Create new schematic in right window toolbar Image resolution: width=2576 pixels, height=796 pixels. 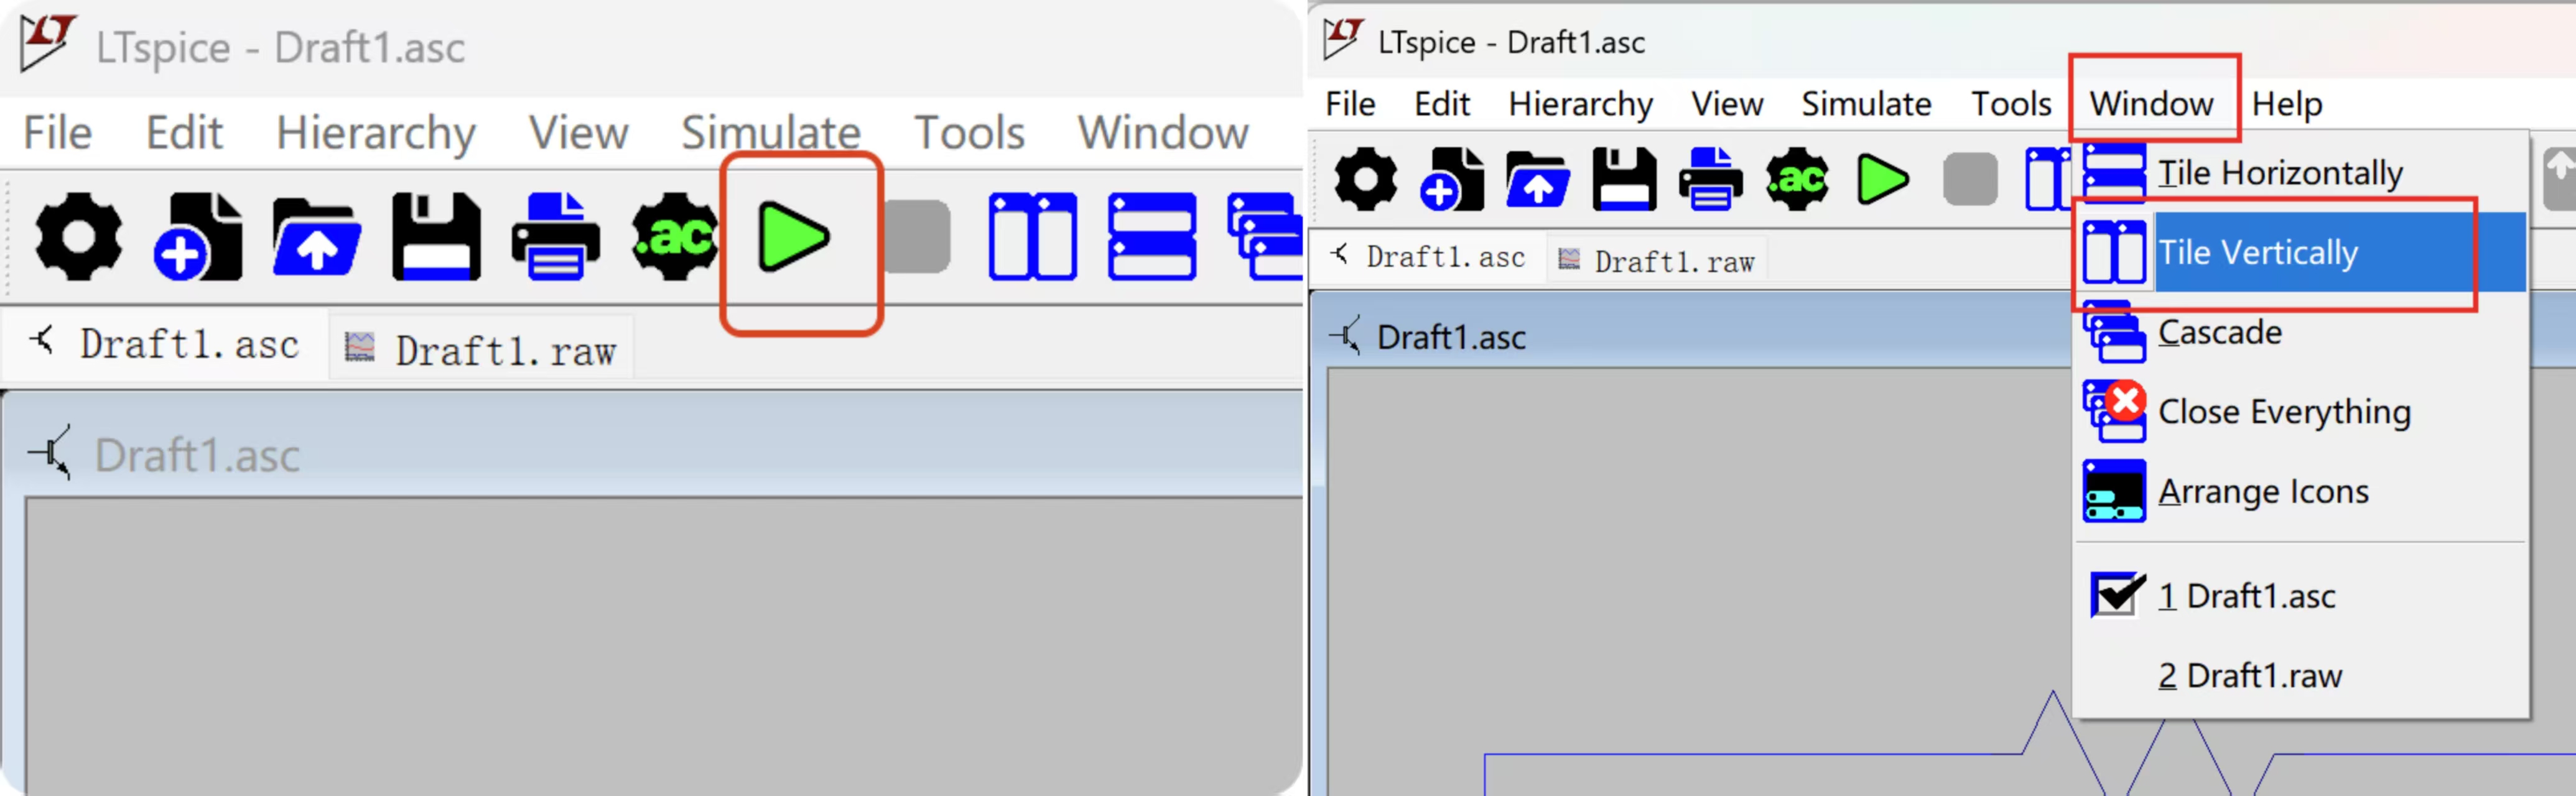pos(1451,180)
